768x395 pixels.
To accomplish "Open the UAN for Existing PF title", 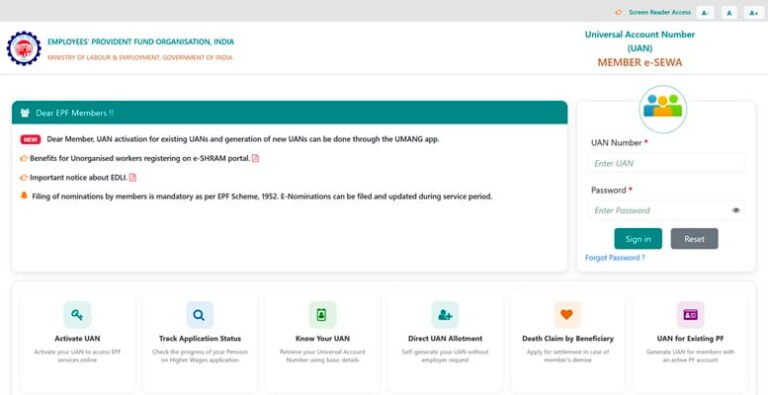I will click(690, 339).
